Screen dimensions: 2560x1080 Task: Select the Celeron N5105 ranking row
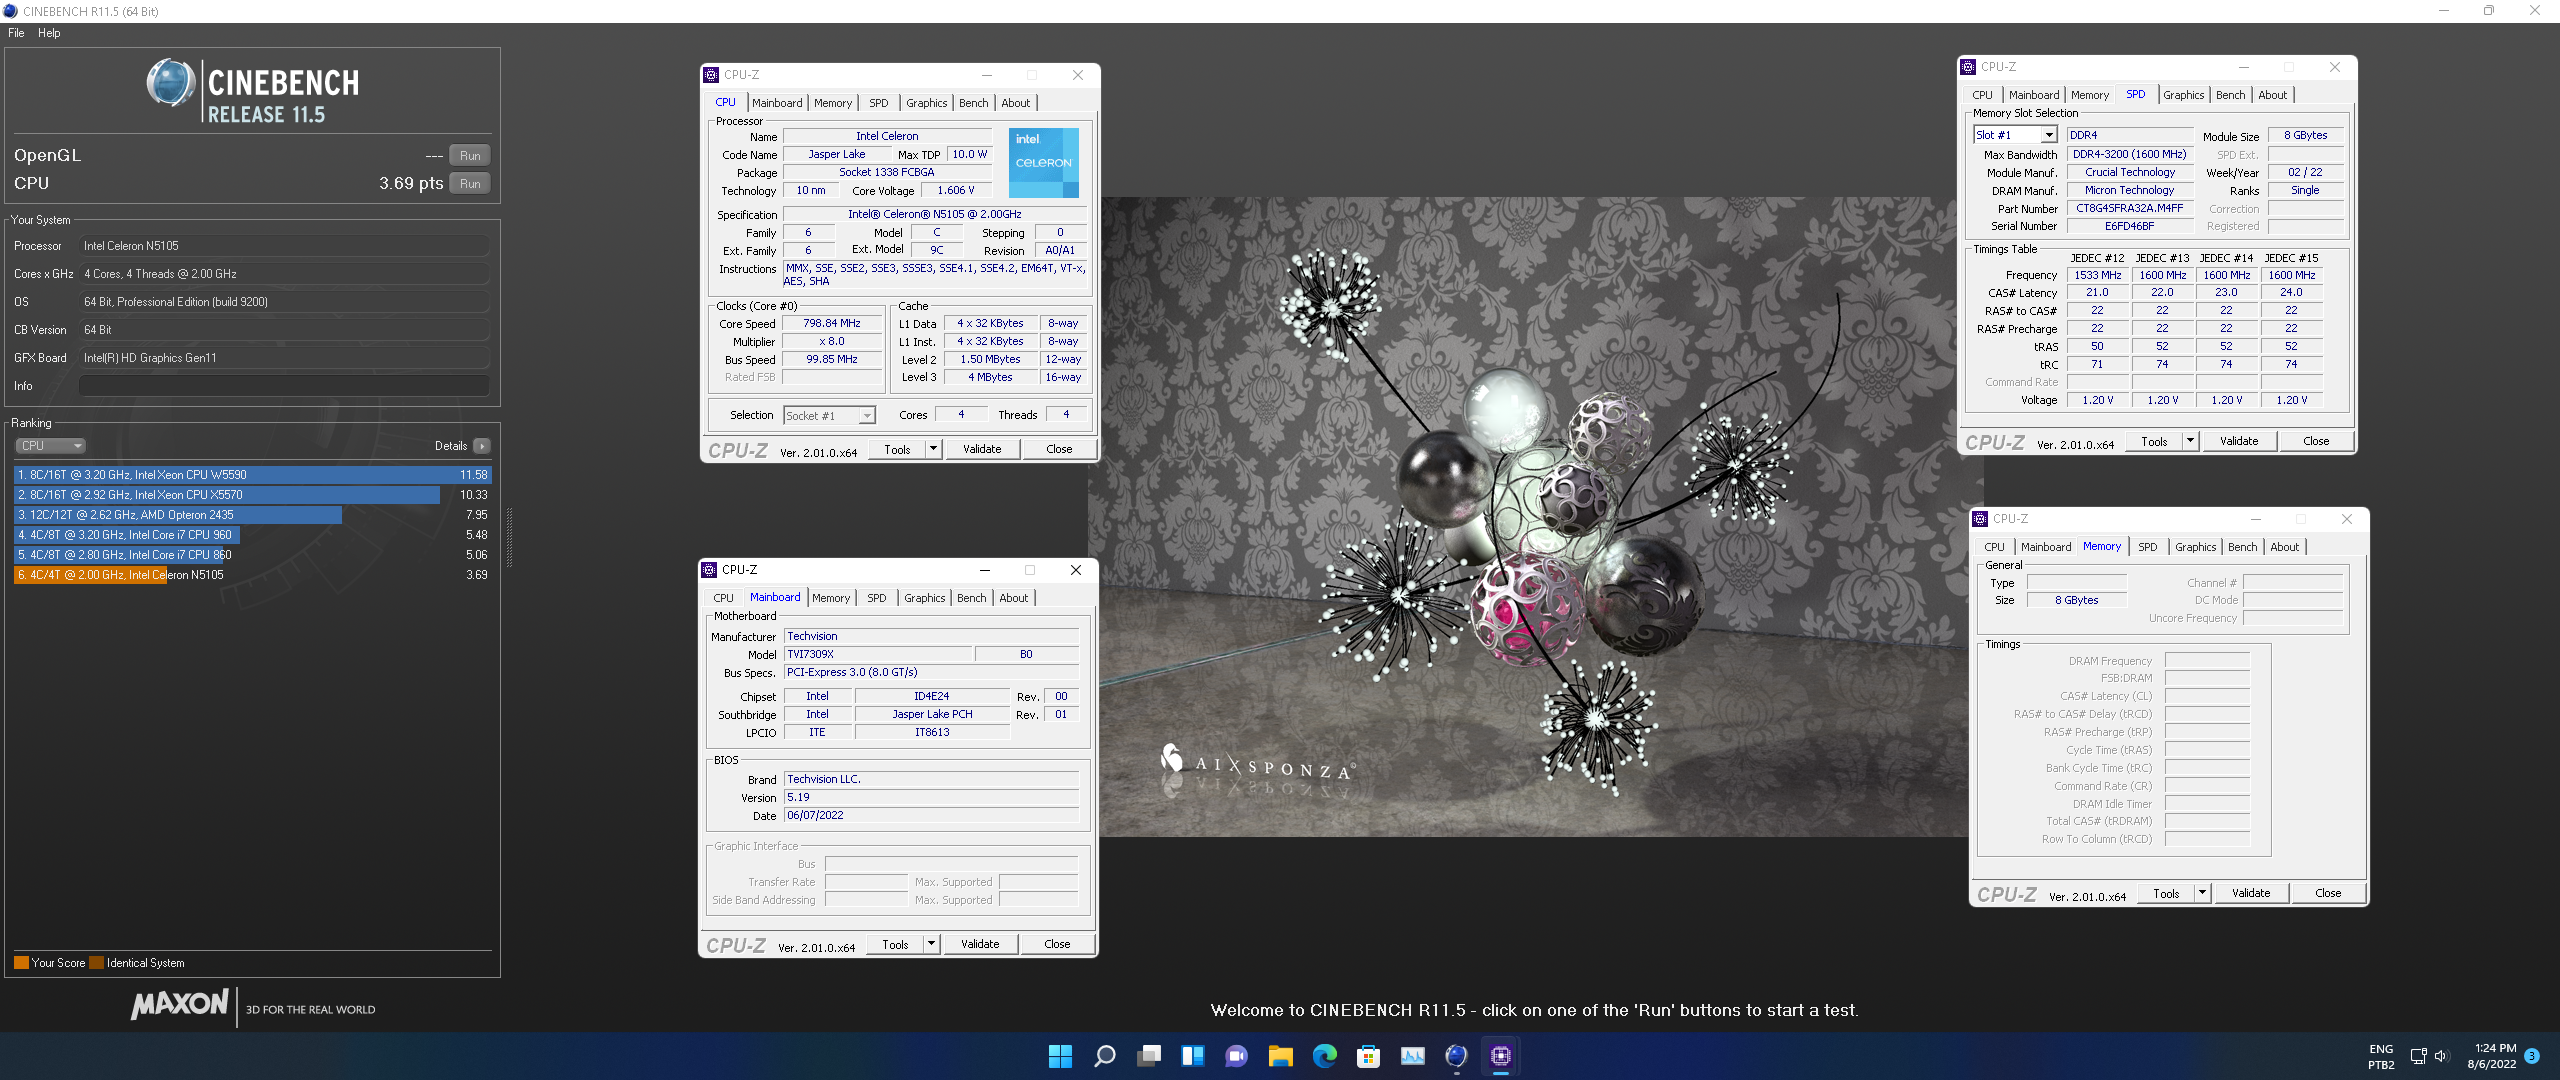(x=252, y=575)
